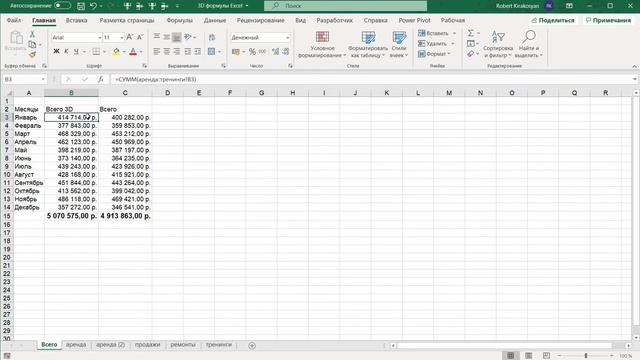This screenshot has height=360, width=640.
Task: Open number format dropdown (Денежный)
Action: [x=287, y=38]
